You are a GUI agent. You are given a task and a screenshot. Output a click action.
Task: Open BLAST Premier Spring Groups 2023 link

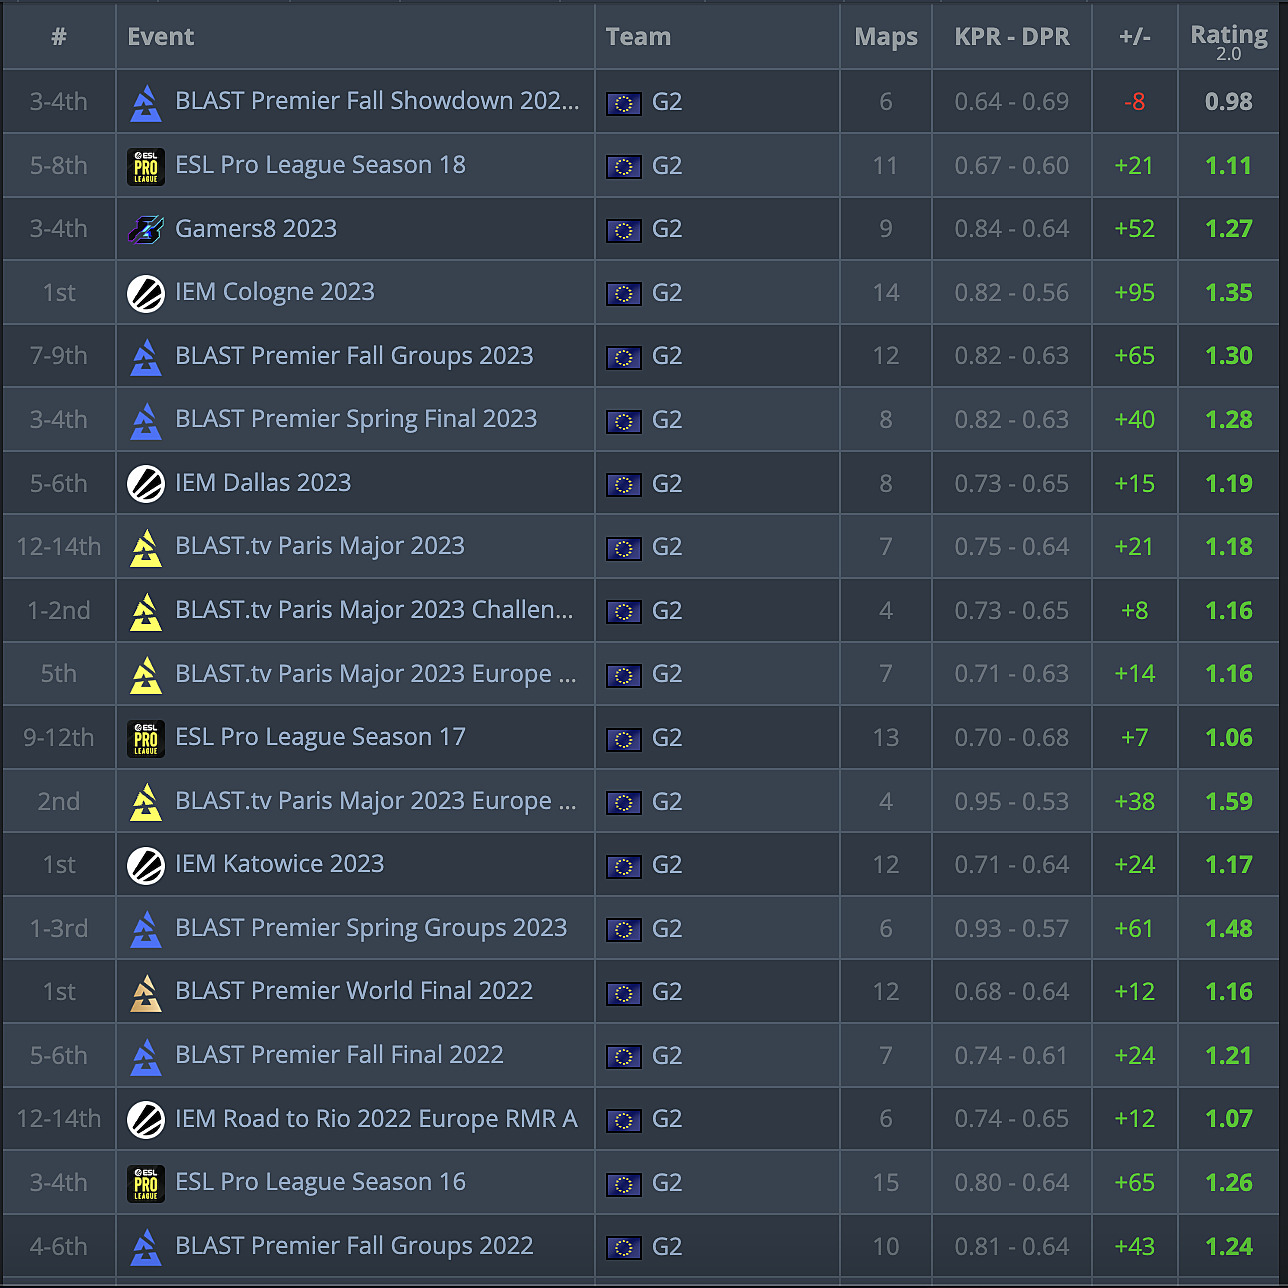pyautogui.click(x=371, y=928)
